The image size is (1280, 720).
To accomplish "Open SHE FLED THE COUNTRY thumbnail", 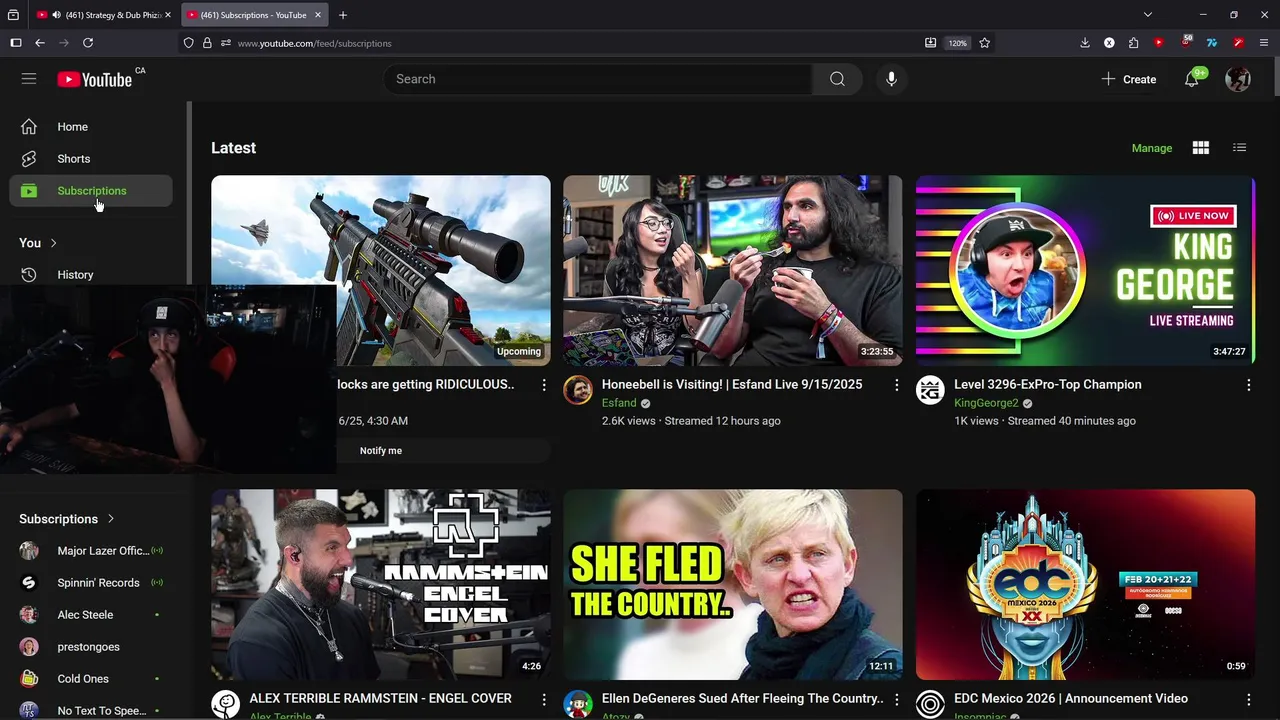I will click(x=733, y=585).
